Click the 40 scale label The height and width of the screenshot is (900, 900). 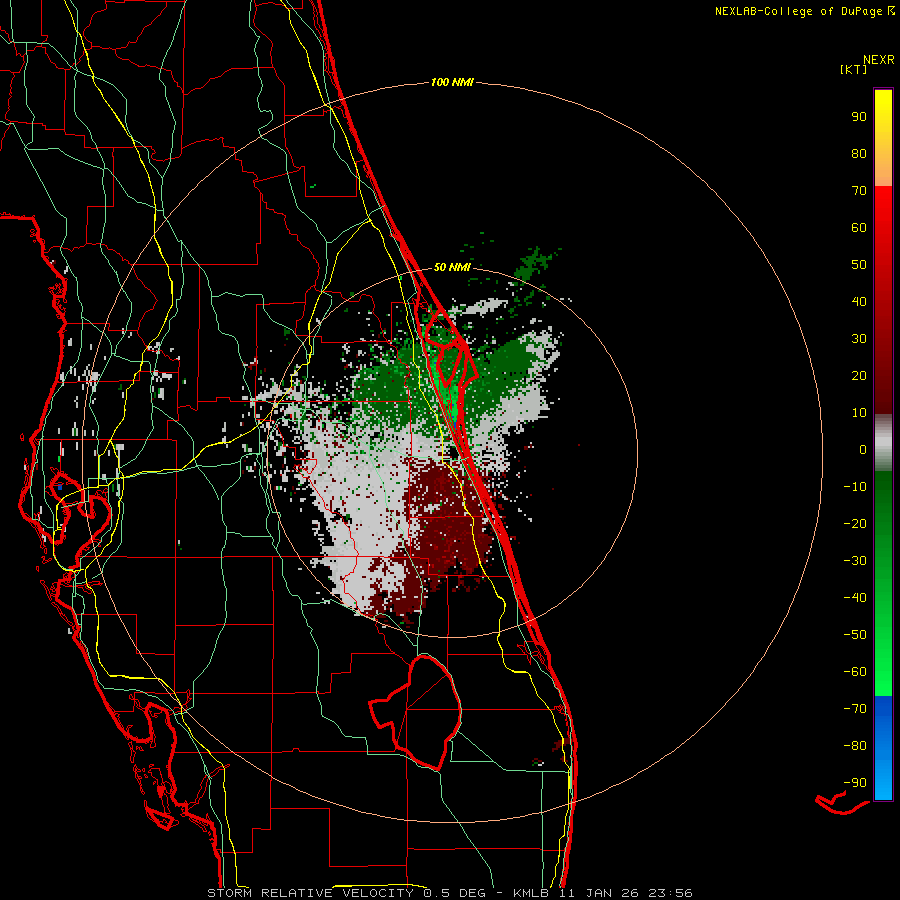(859, 302)
